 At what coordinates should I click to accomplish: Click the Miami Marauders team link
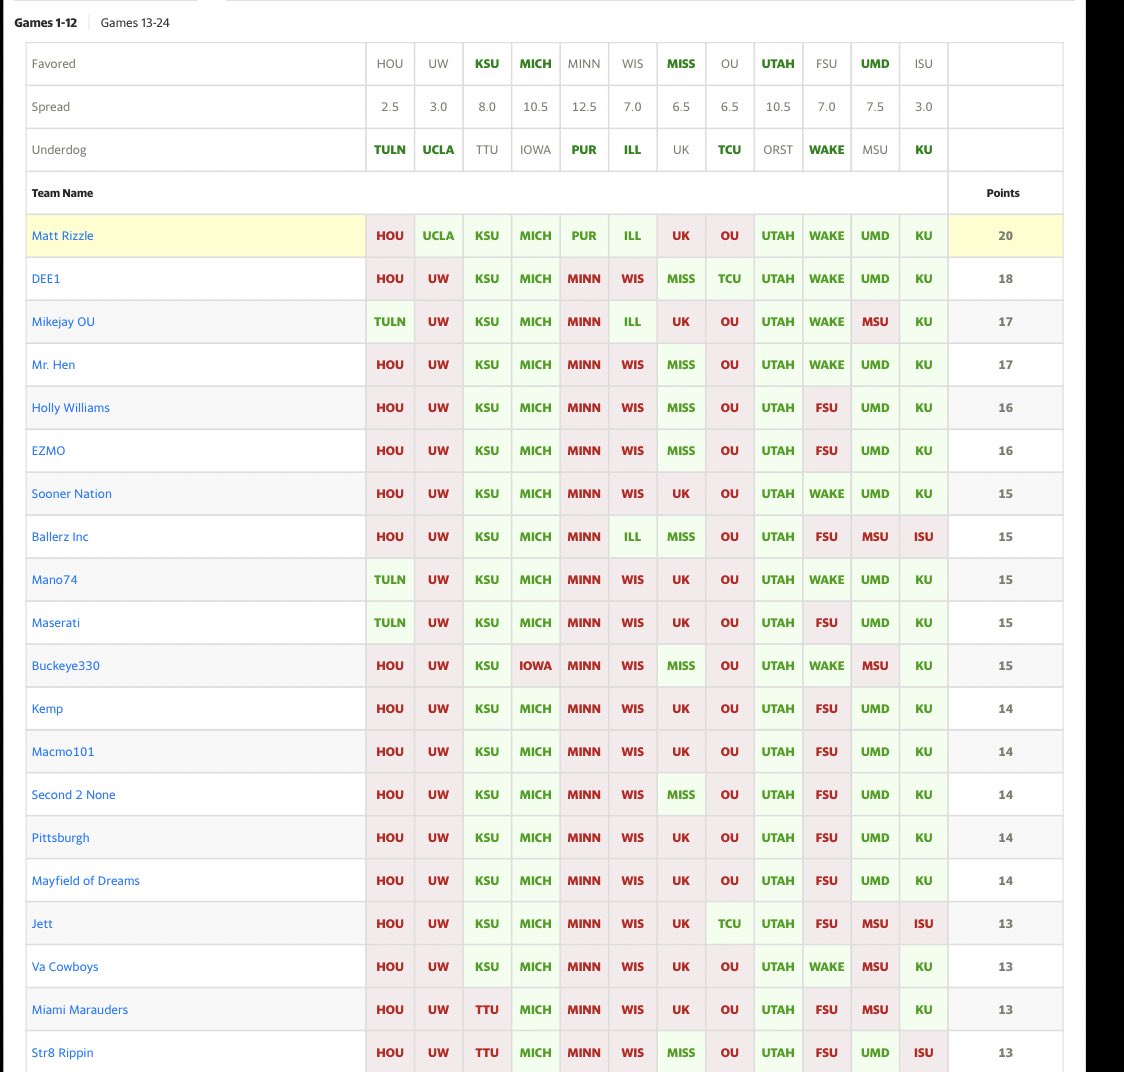coord(80,1010)
